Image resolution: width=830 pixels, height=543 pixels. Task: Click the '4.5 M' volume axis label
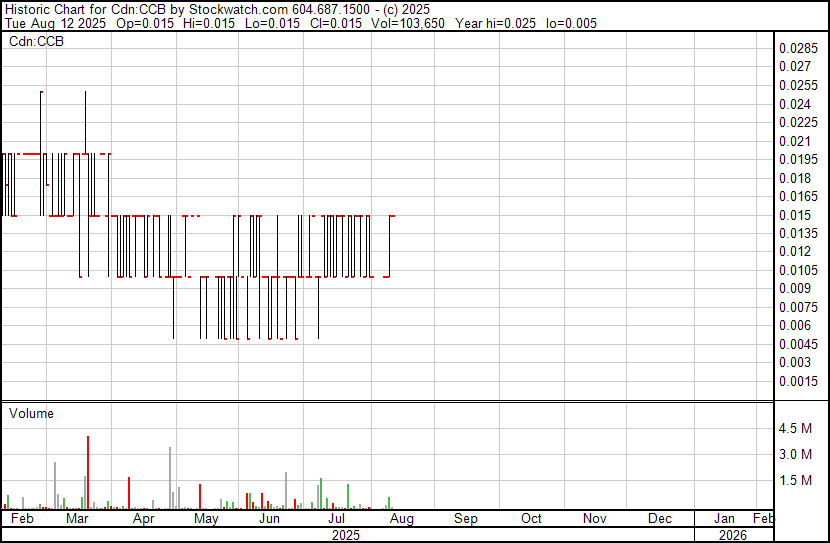[795, 428]
